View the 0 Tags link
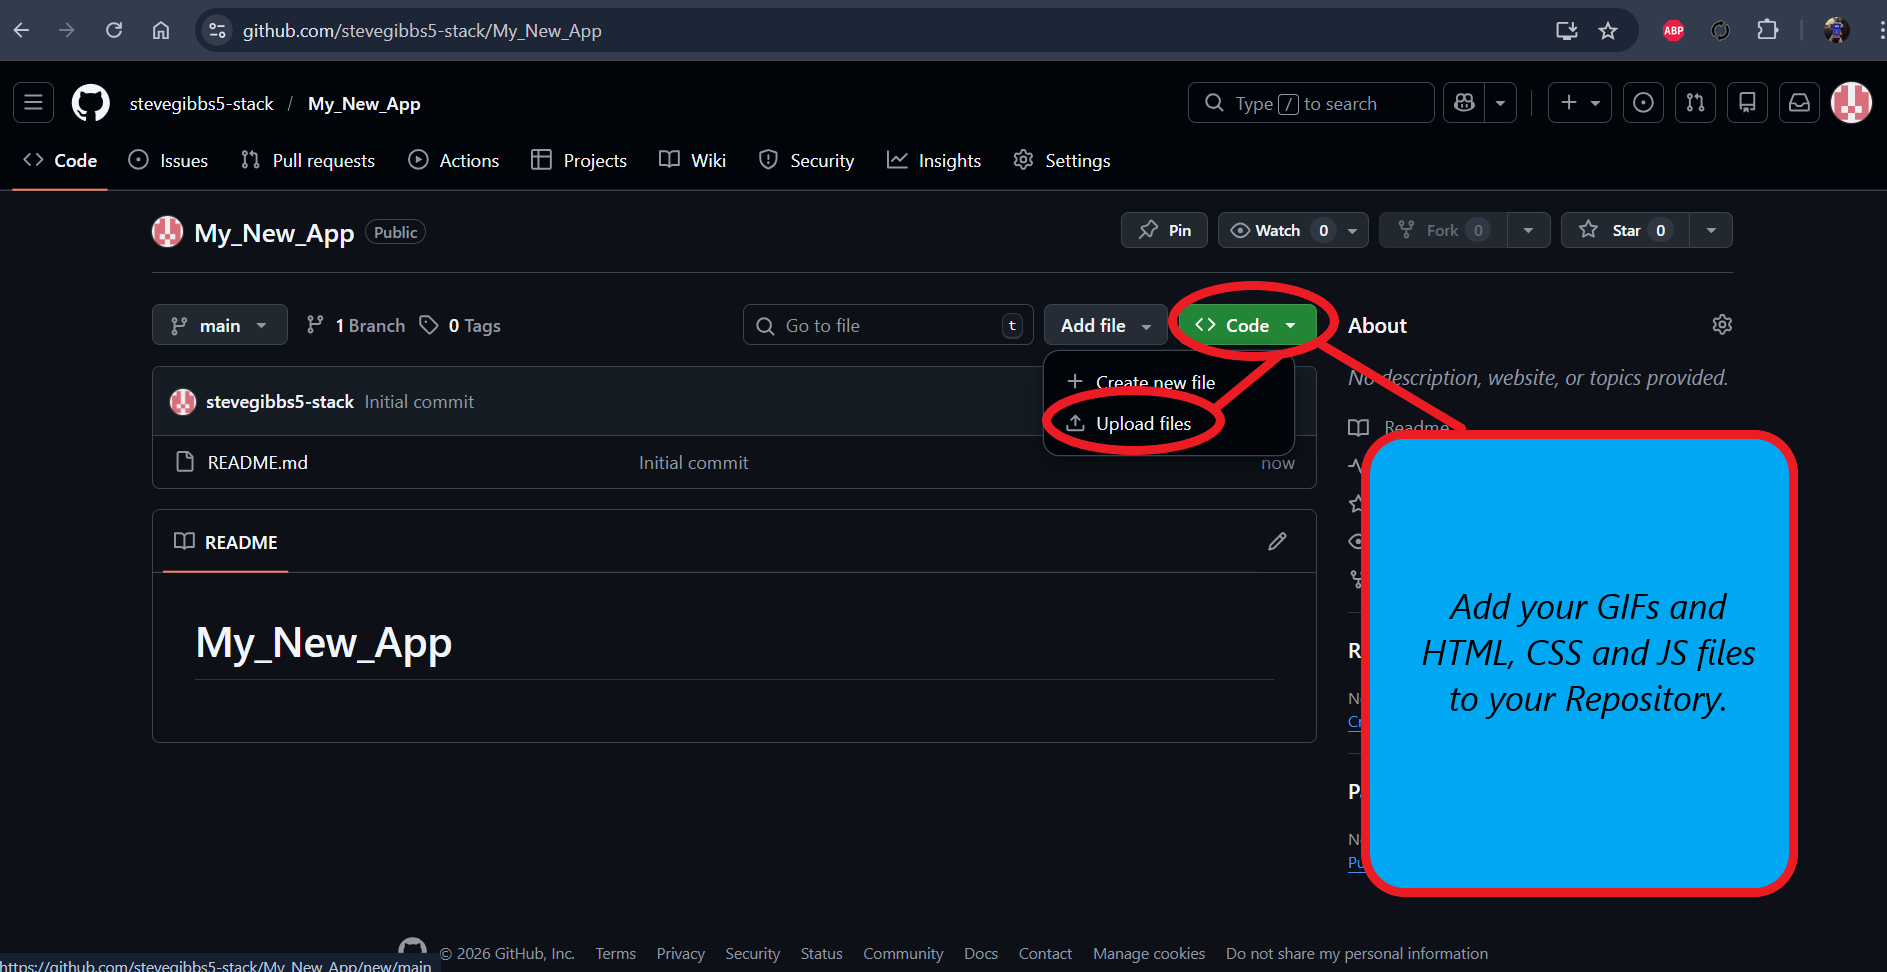The width and height of the screenshot is (1887, 972). [461, 325]
